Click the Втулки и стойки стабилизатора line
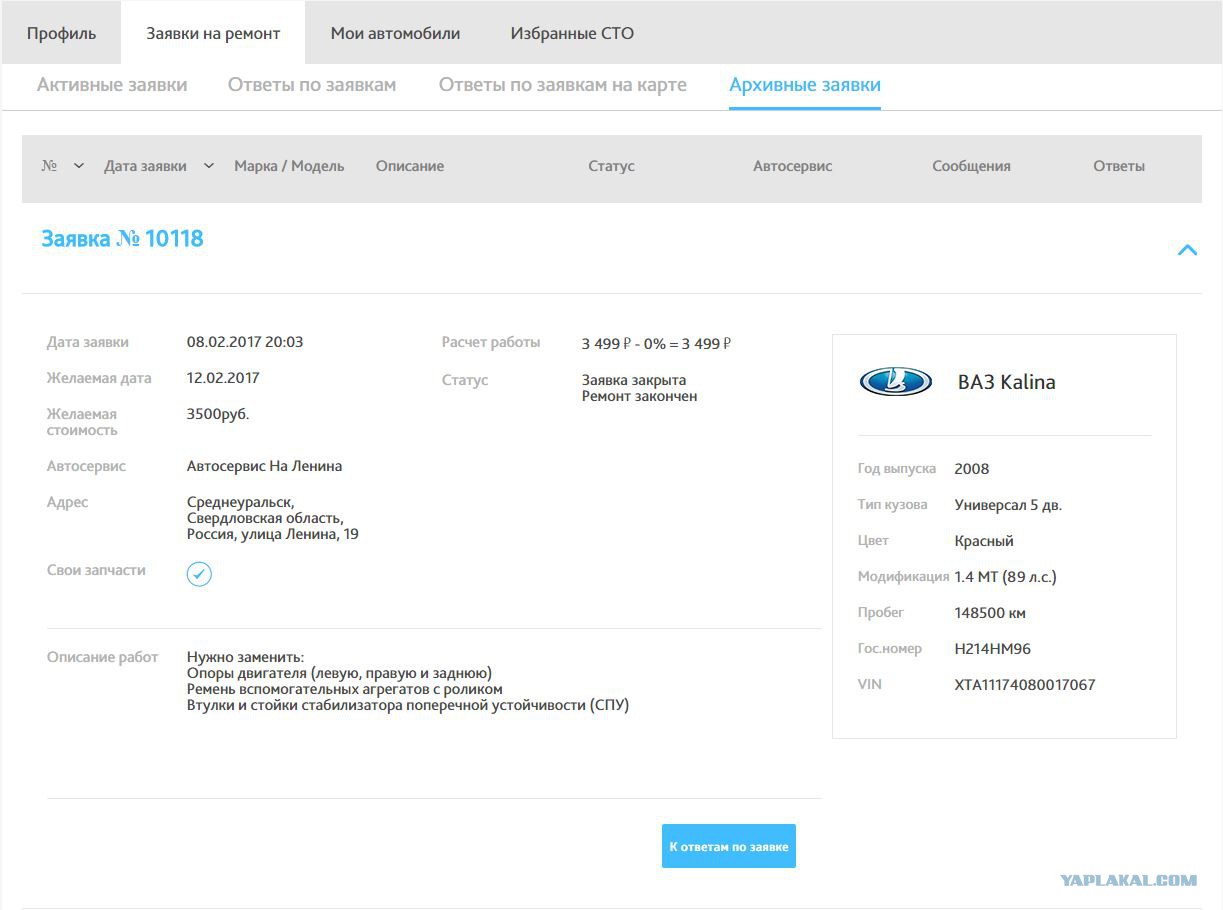 click(x=408, y=705)
